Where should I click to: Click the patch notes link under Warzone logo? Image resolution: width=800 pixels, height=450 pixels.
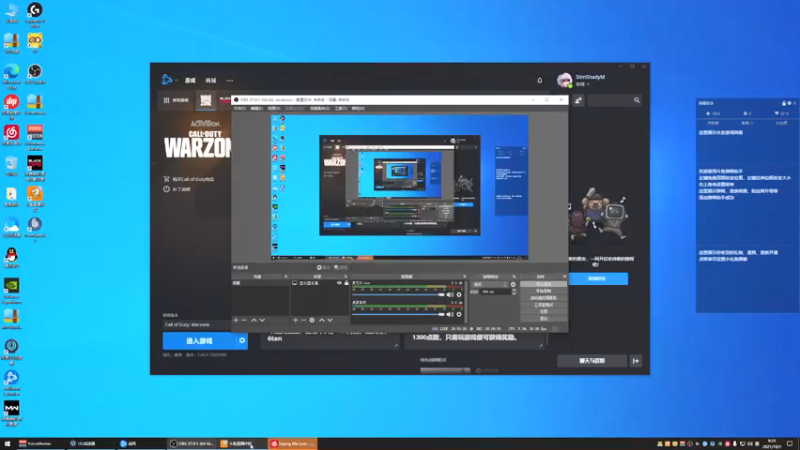coord(177,189)
